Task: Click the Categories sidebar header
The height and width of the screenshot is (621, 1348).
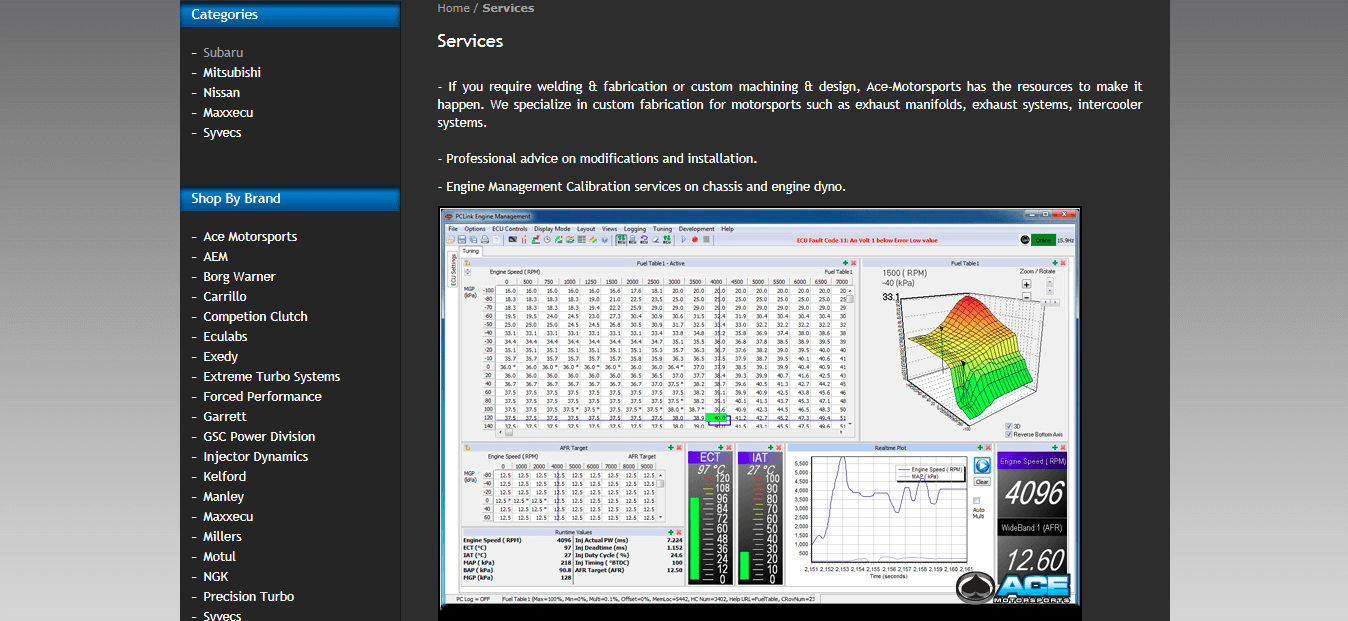Action: coord(290,15)
